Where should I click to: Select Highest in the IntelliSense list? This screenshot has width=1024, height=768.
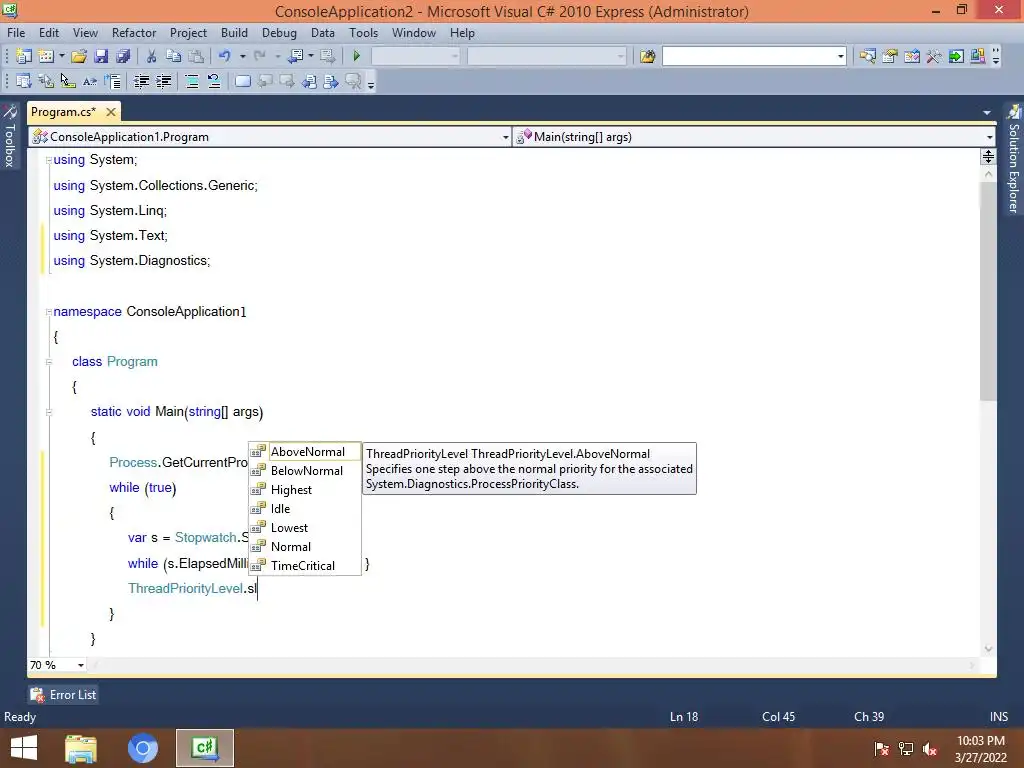pos(305,489)
